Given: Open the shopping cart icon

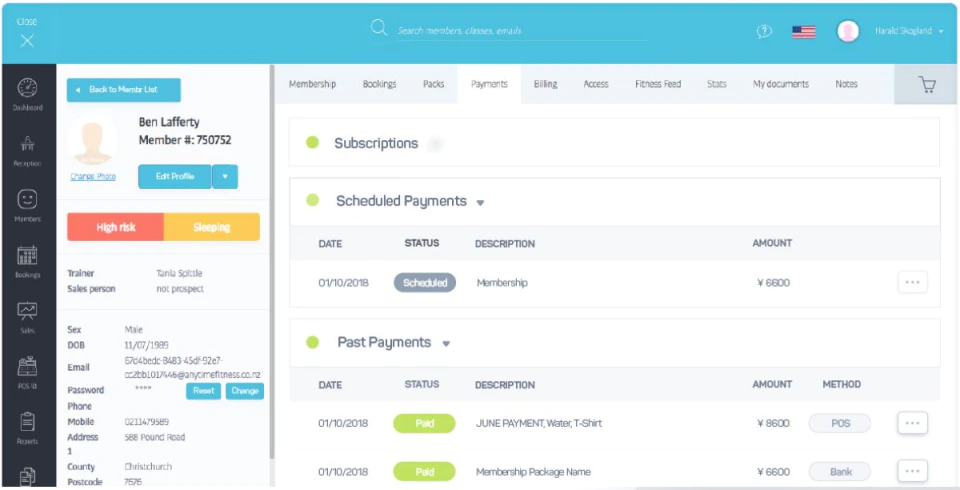Looking at the screenshot, I should click(928, 85).
